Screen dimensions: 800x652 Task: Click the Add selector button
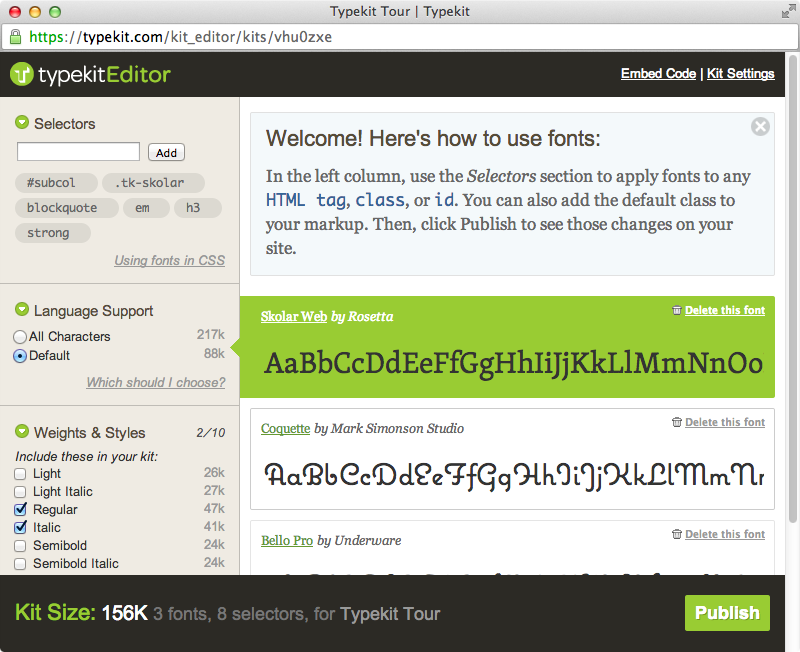[166, 153]
